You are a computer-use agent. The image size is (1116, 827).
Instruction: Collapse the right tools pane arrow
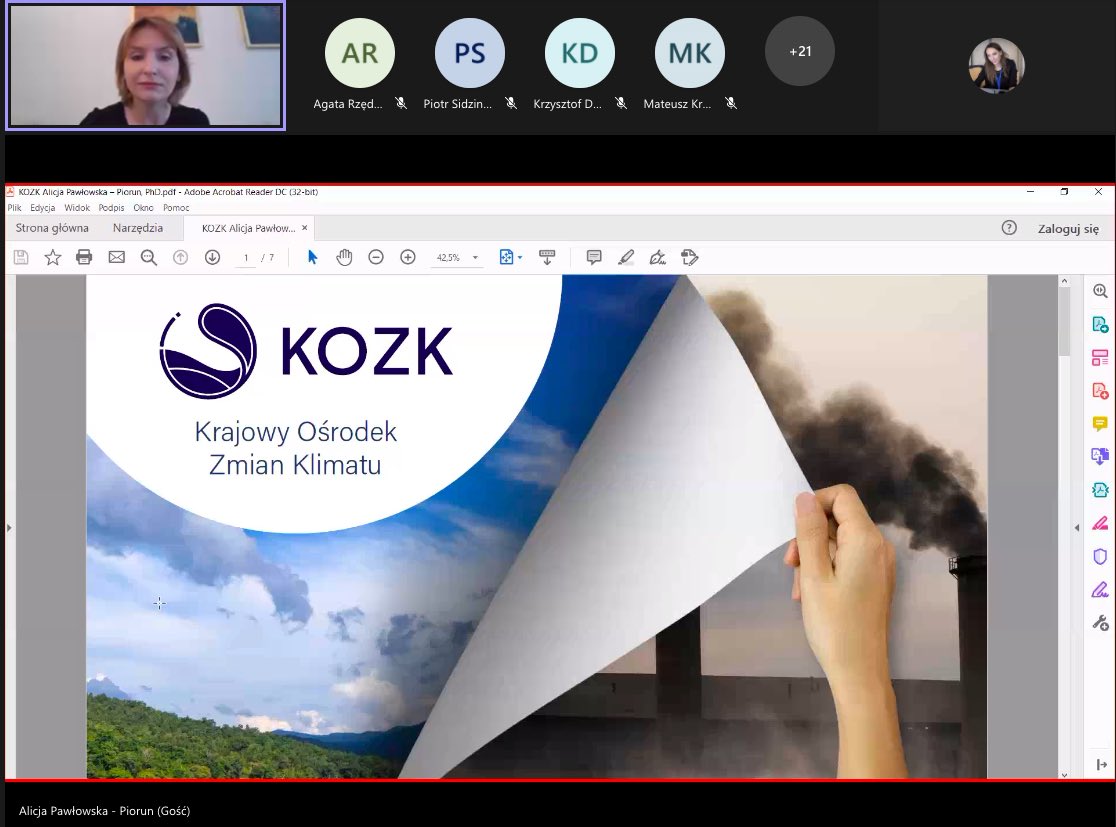[x=1077, y=527]
